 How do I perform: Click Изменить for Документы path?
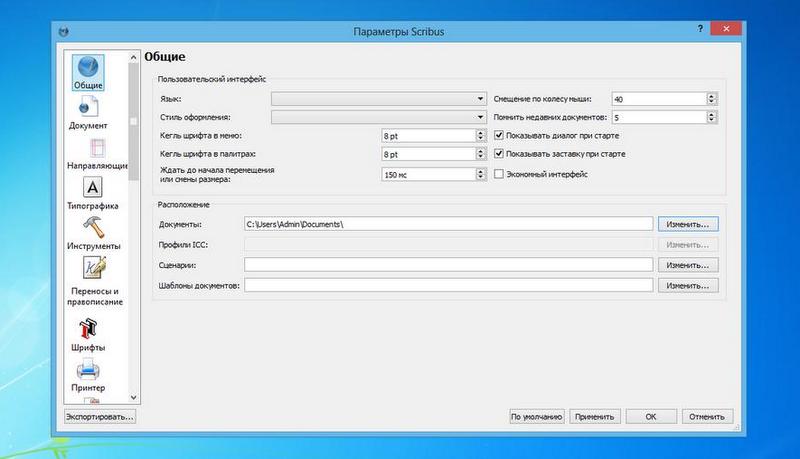688,224
